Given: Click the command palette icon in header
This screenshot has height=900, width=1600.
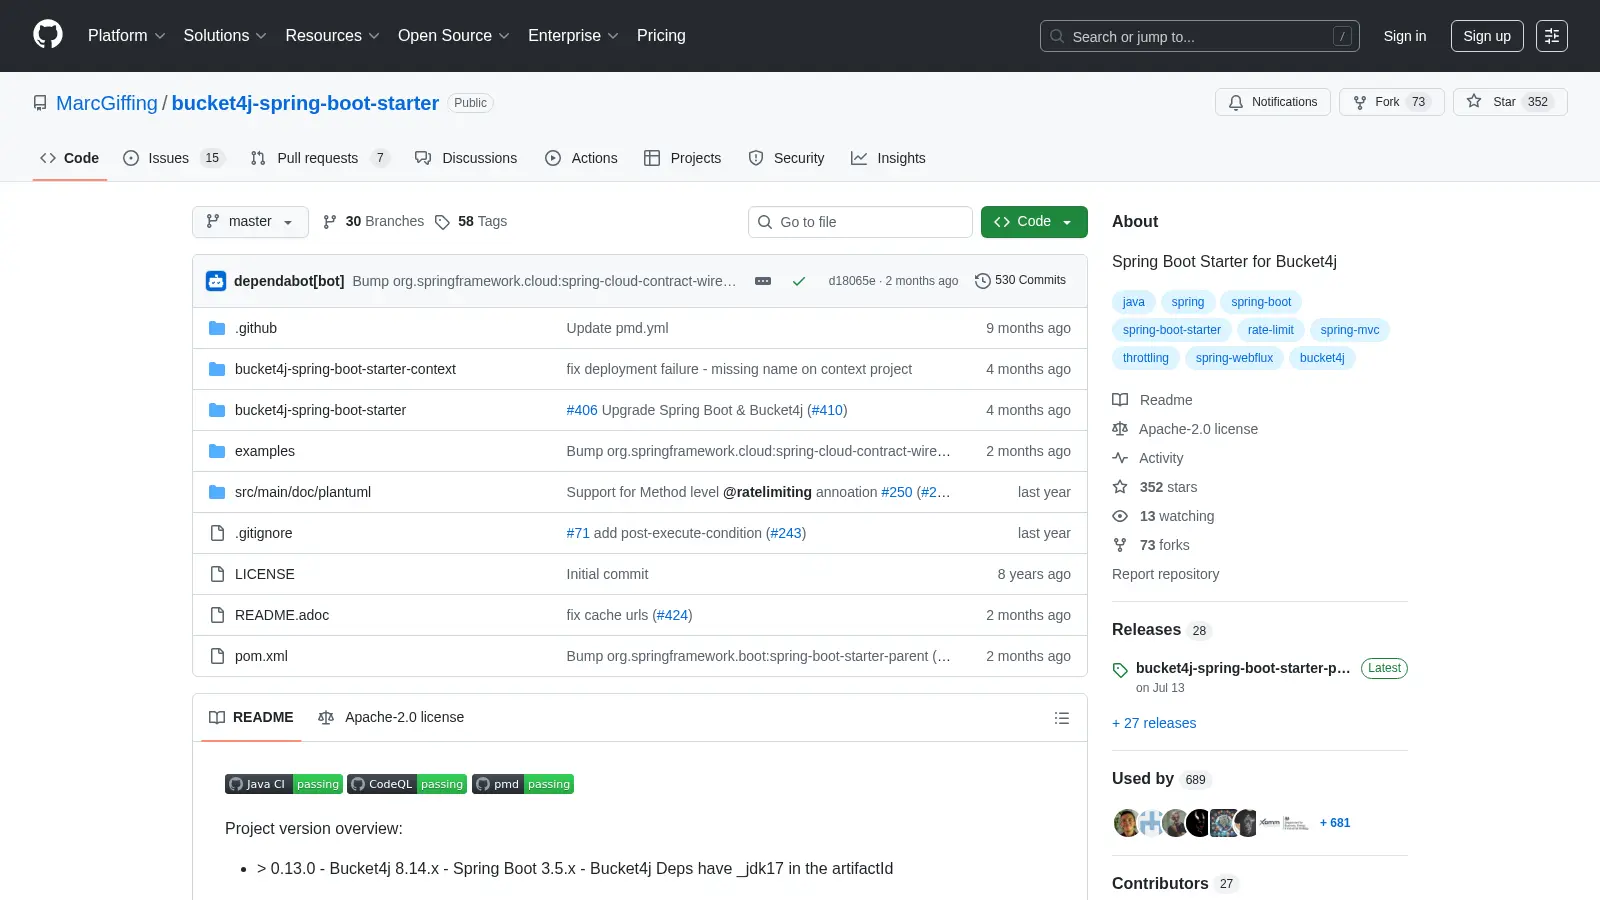Looking at the screenshot, I should [1552, 36].
